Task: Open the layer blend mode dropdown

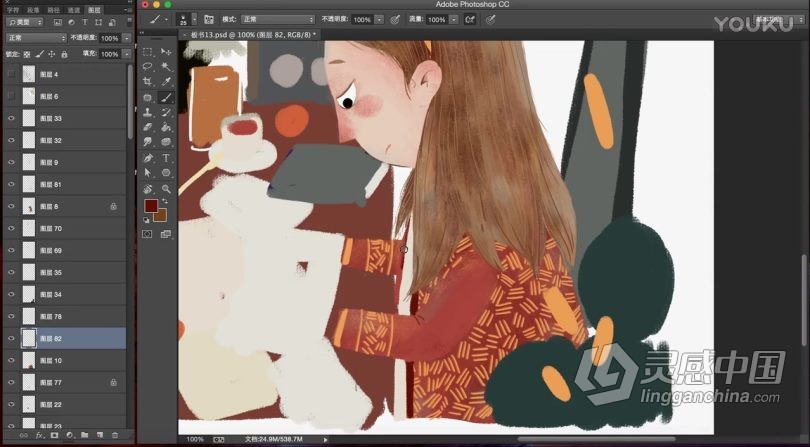Action: [37, 38]
